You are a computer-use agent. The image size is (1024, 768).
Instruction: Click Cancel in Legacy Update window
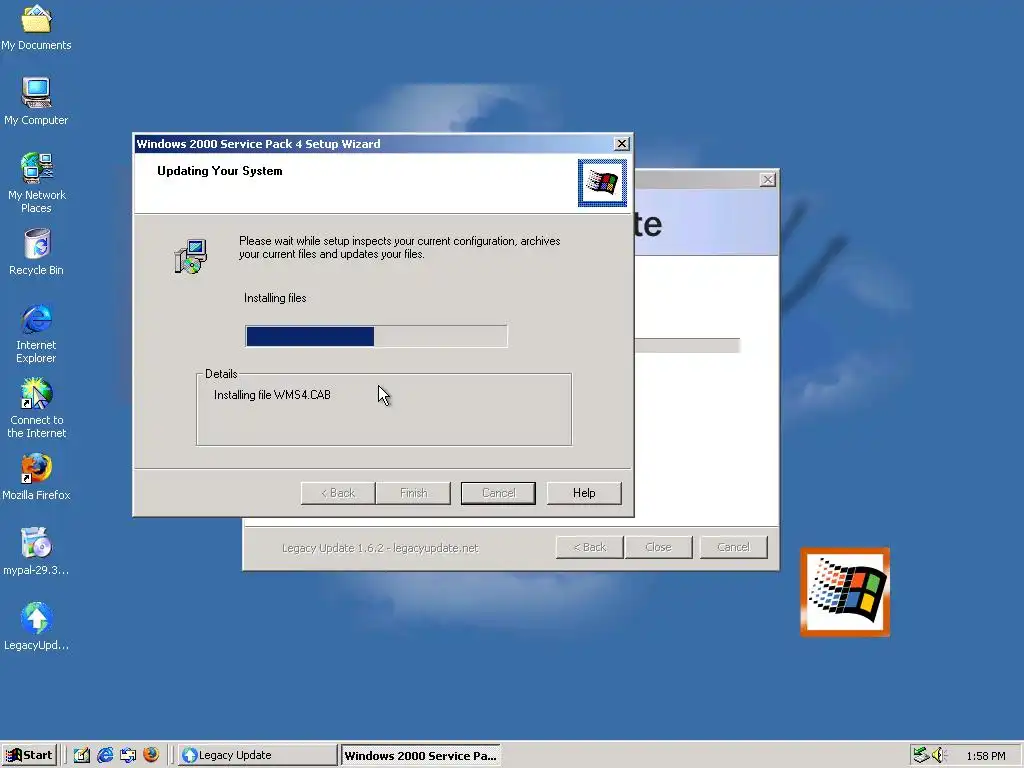click(733, 547)
